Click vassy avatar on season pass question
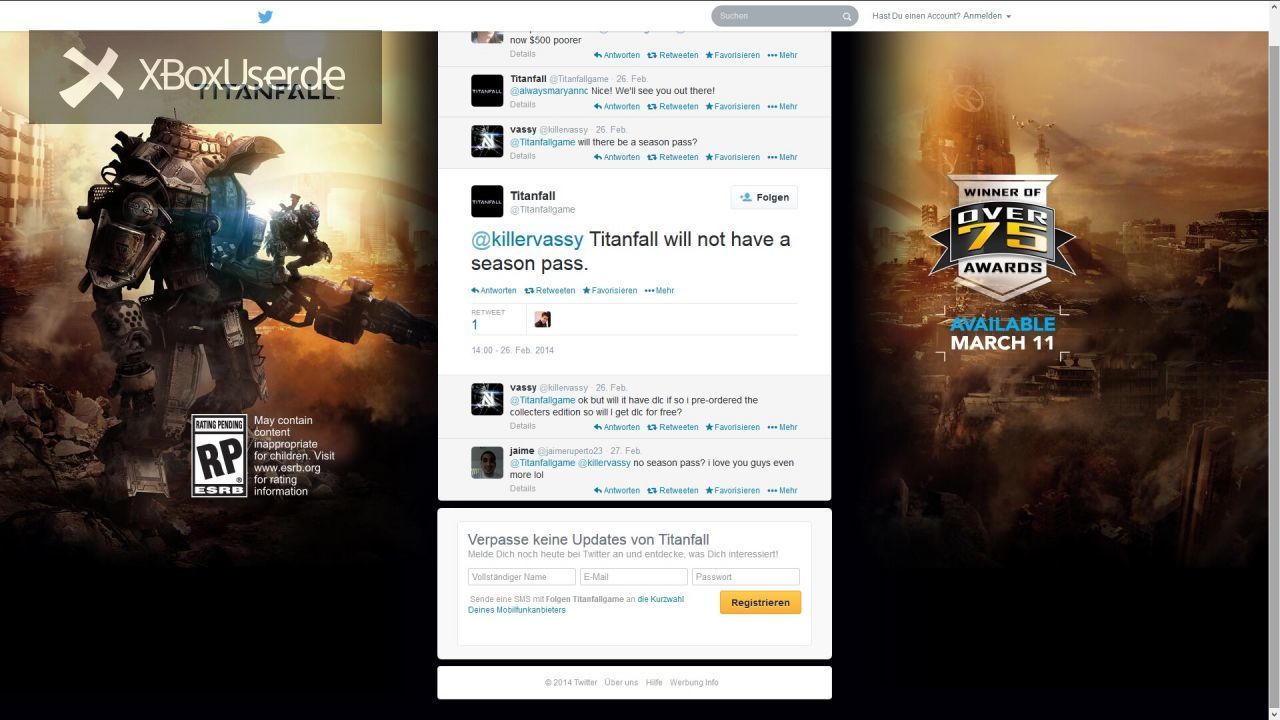The height and width of the screenshot is (720, 1280). tap(487, 141)
